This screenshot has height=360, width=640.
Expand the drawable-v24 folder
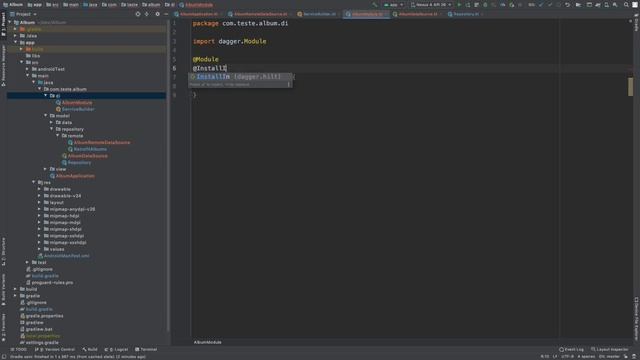point(40,196)
